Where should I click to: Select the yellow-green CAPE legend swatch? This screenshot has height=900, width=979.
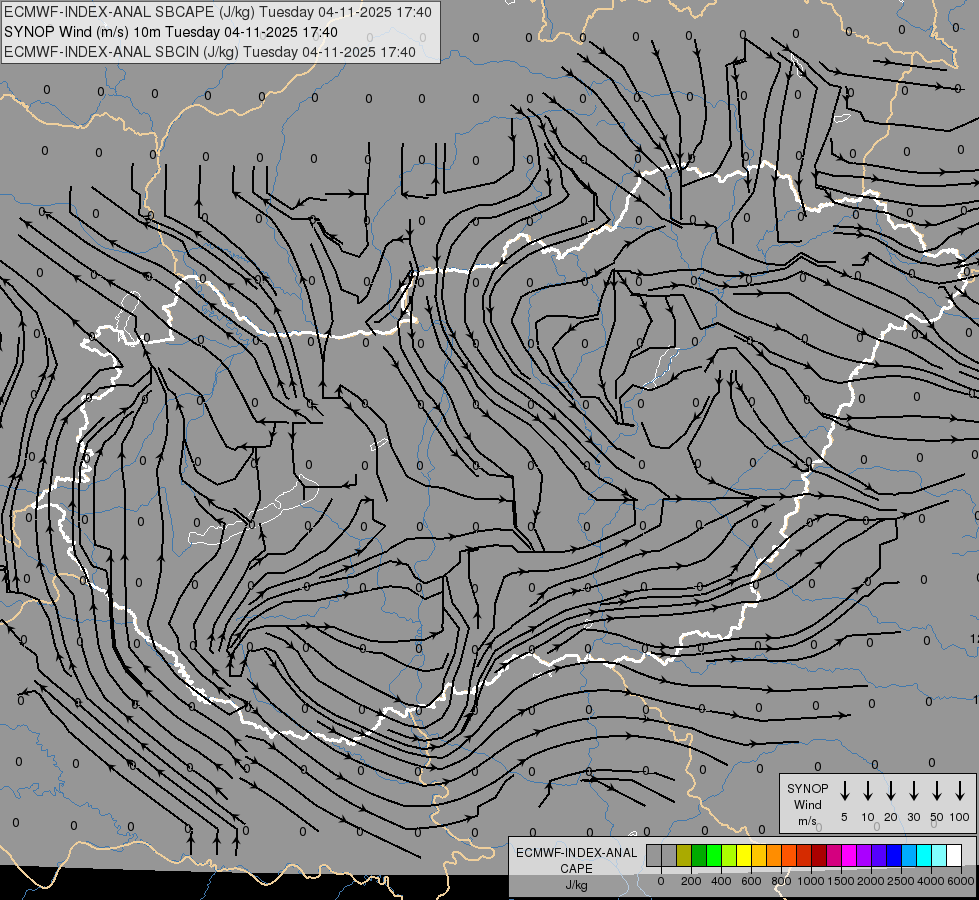(729, 855)
